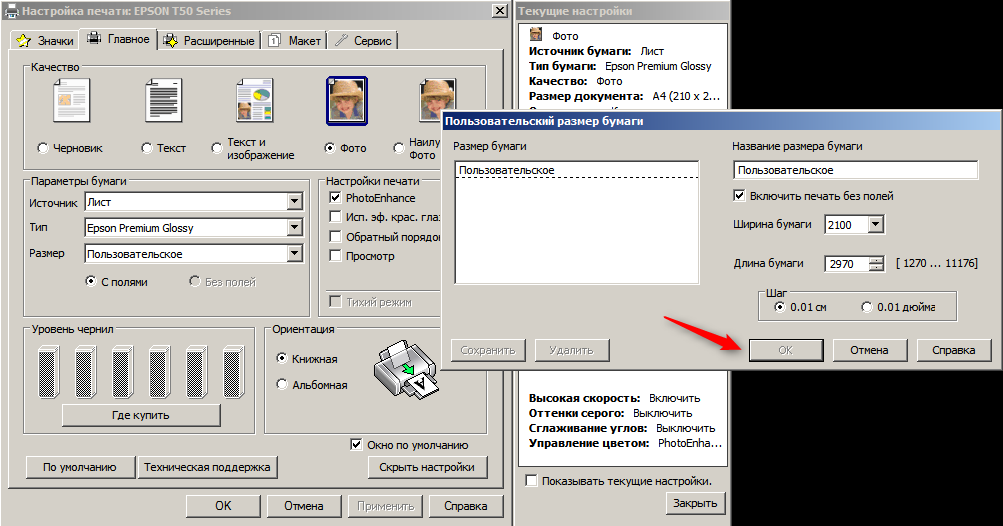
Task: Click the Фото icon in current settings window
Action: click(x=536, y=35)
